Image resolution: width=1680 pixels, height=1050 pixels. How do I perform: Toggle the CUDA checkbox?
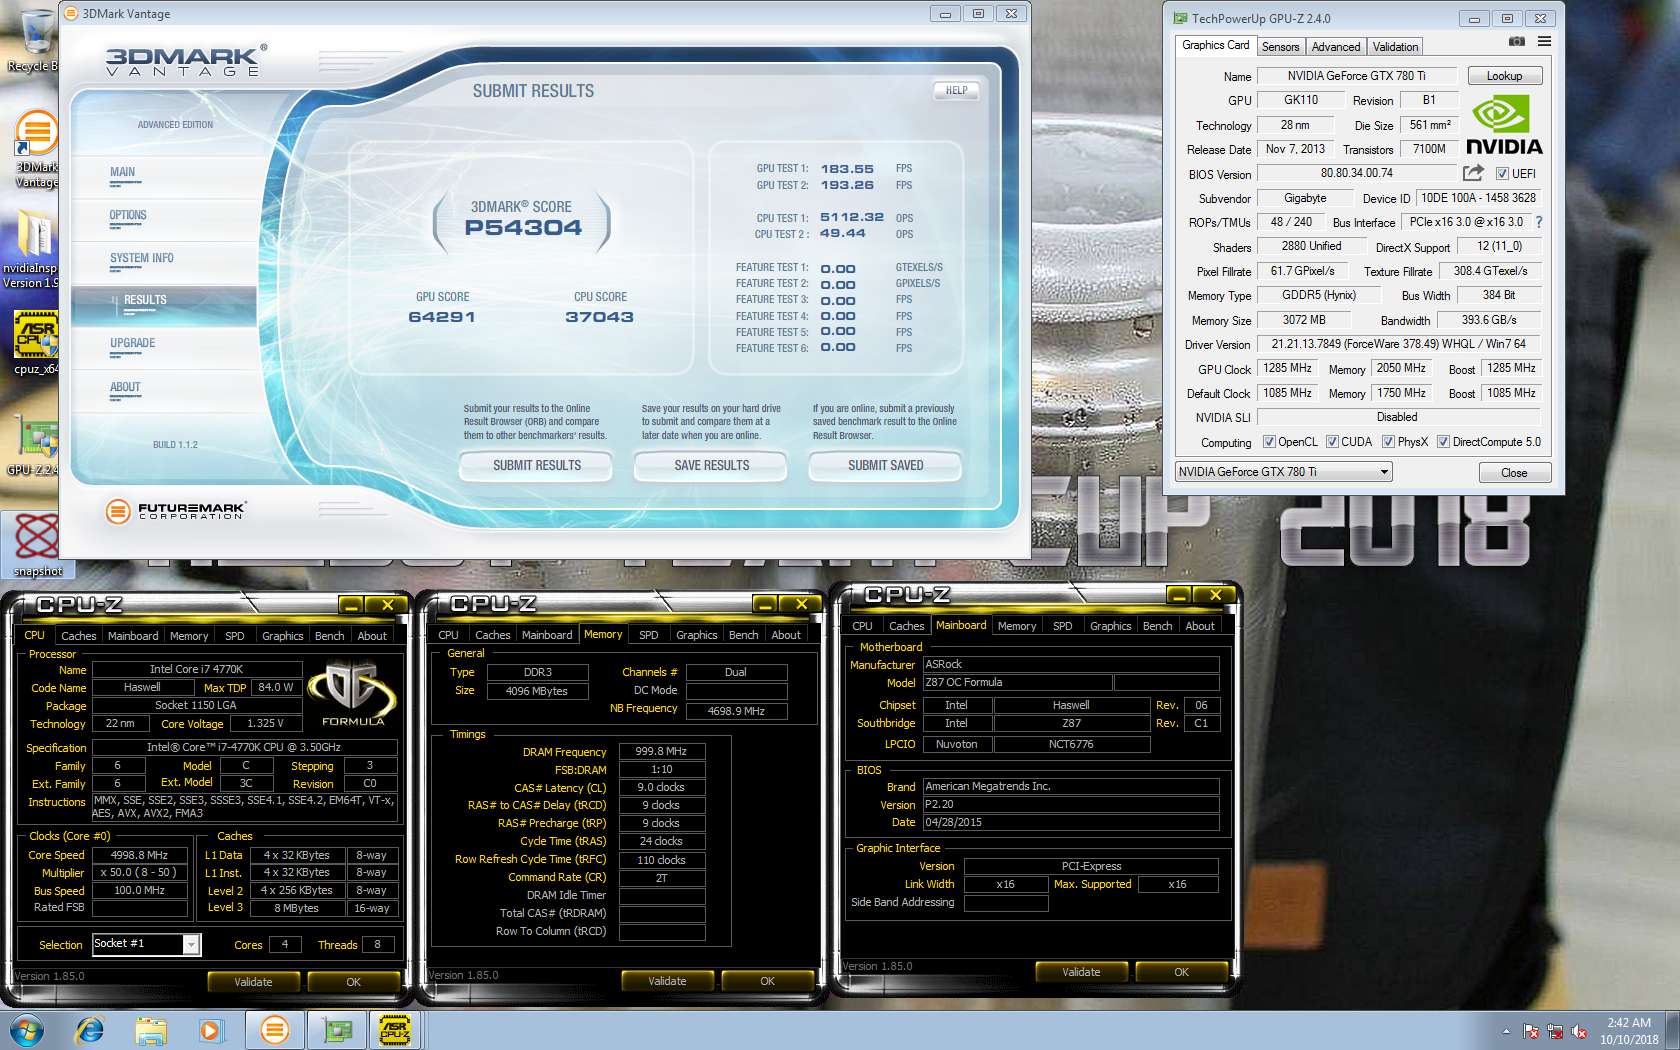(x=1332, y=442)
